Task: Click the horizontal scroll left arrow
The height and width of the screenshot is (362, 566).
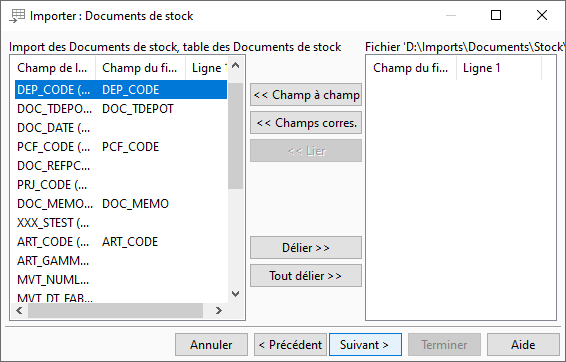Action: [x=19, y=310]
